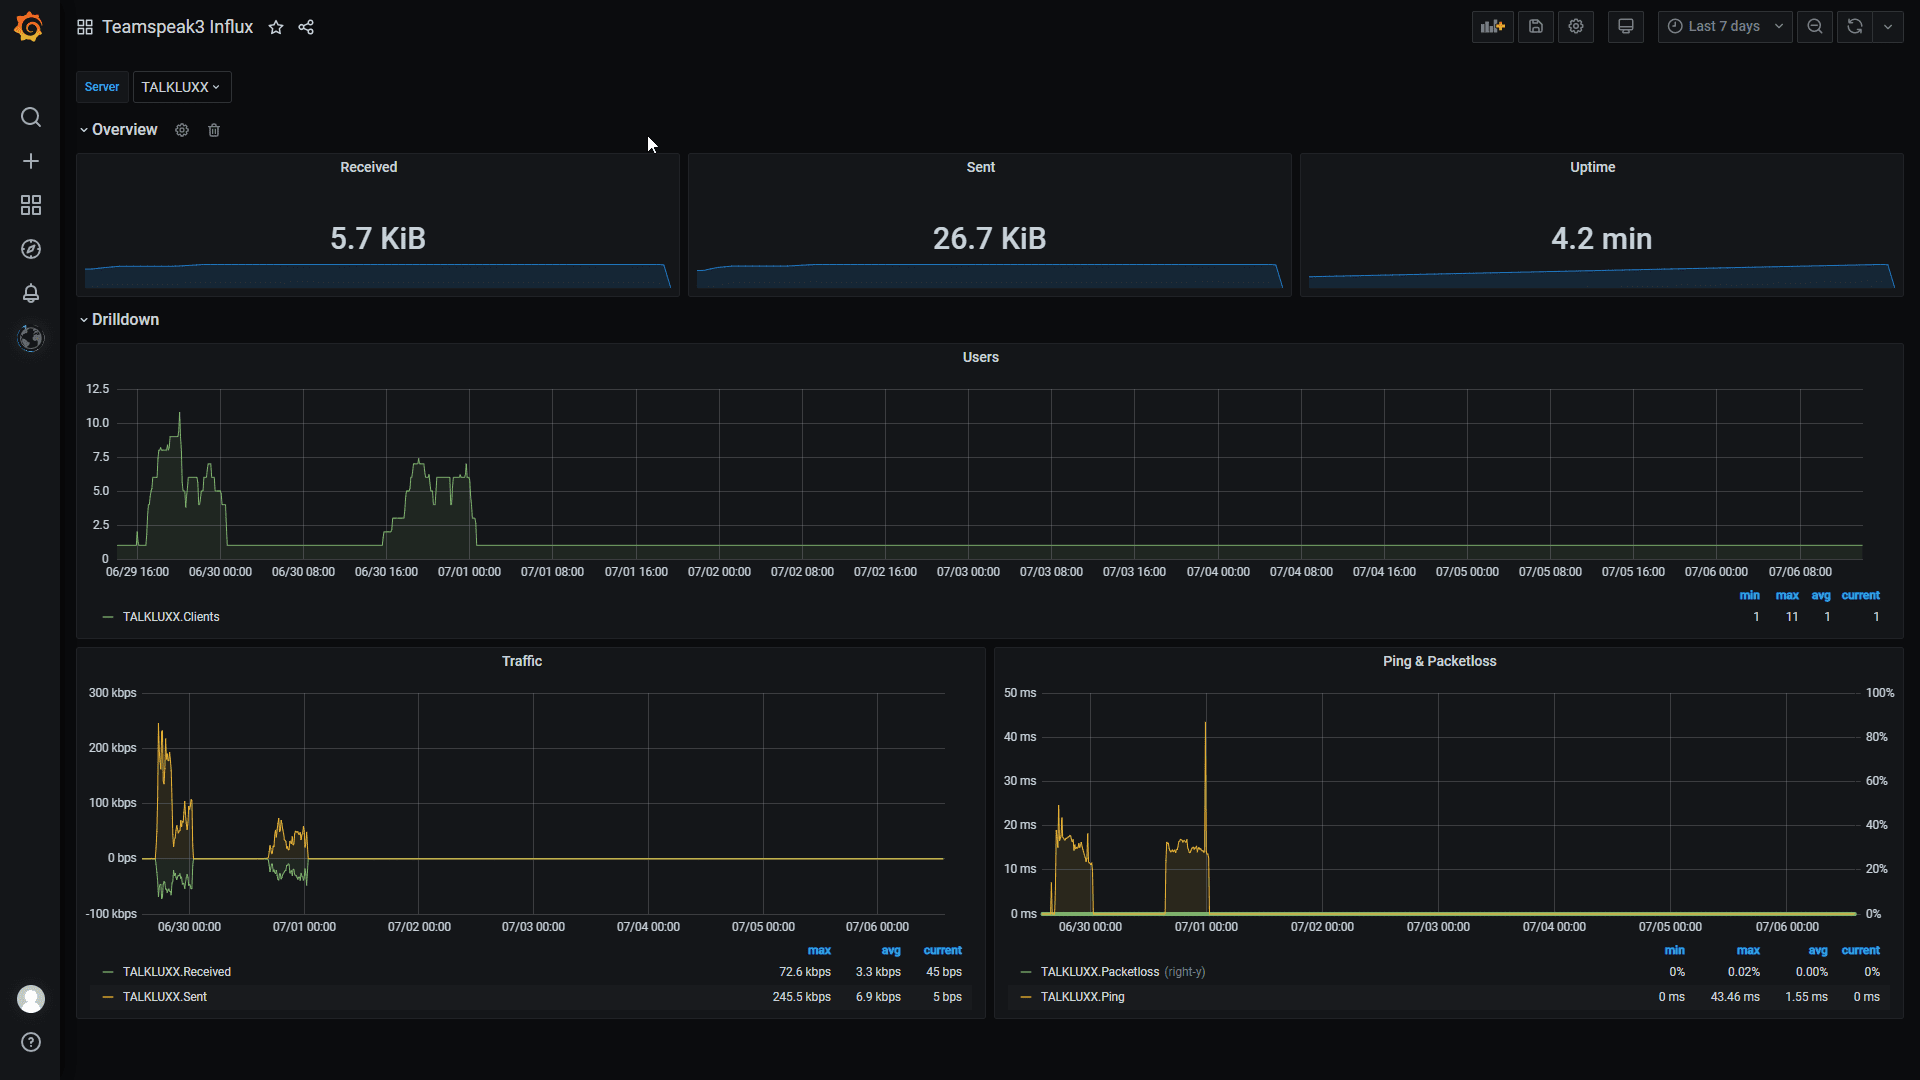
Task: Click the 43.46 ms Ping max value
Action: pyautogui.click(x=1735, y=997)
